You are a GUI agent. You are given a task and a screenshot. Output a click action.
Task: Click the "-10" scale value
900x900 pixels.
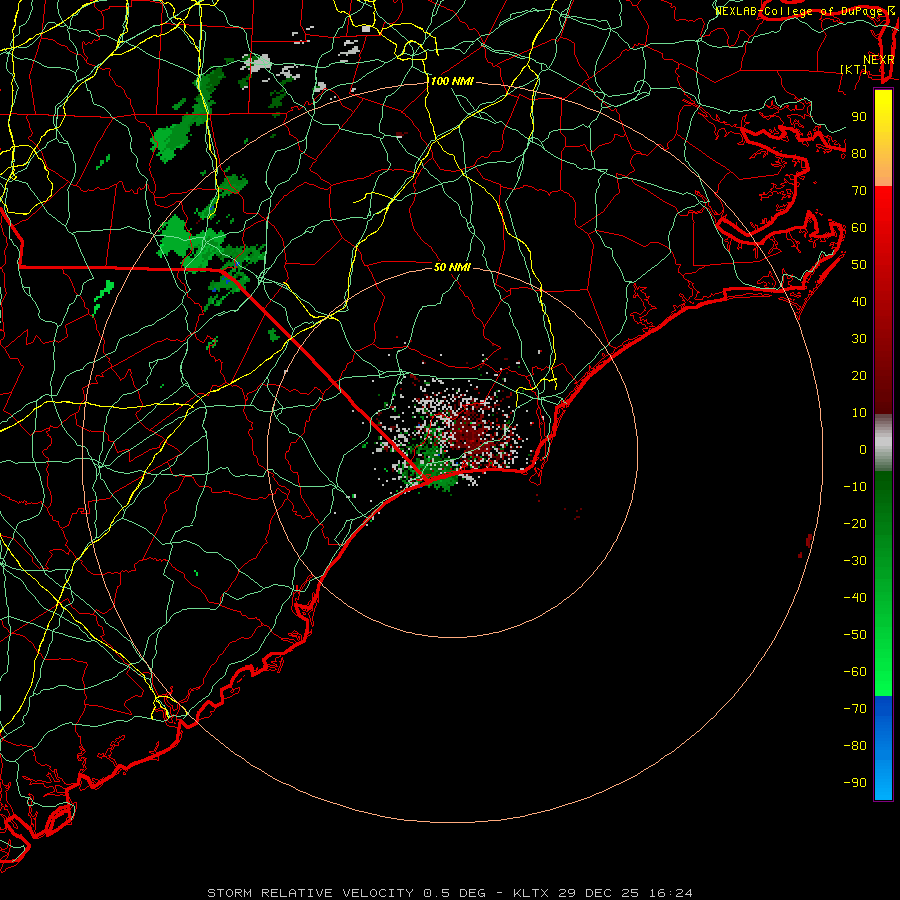855,487
